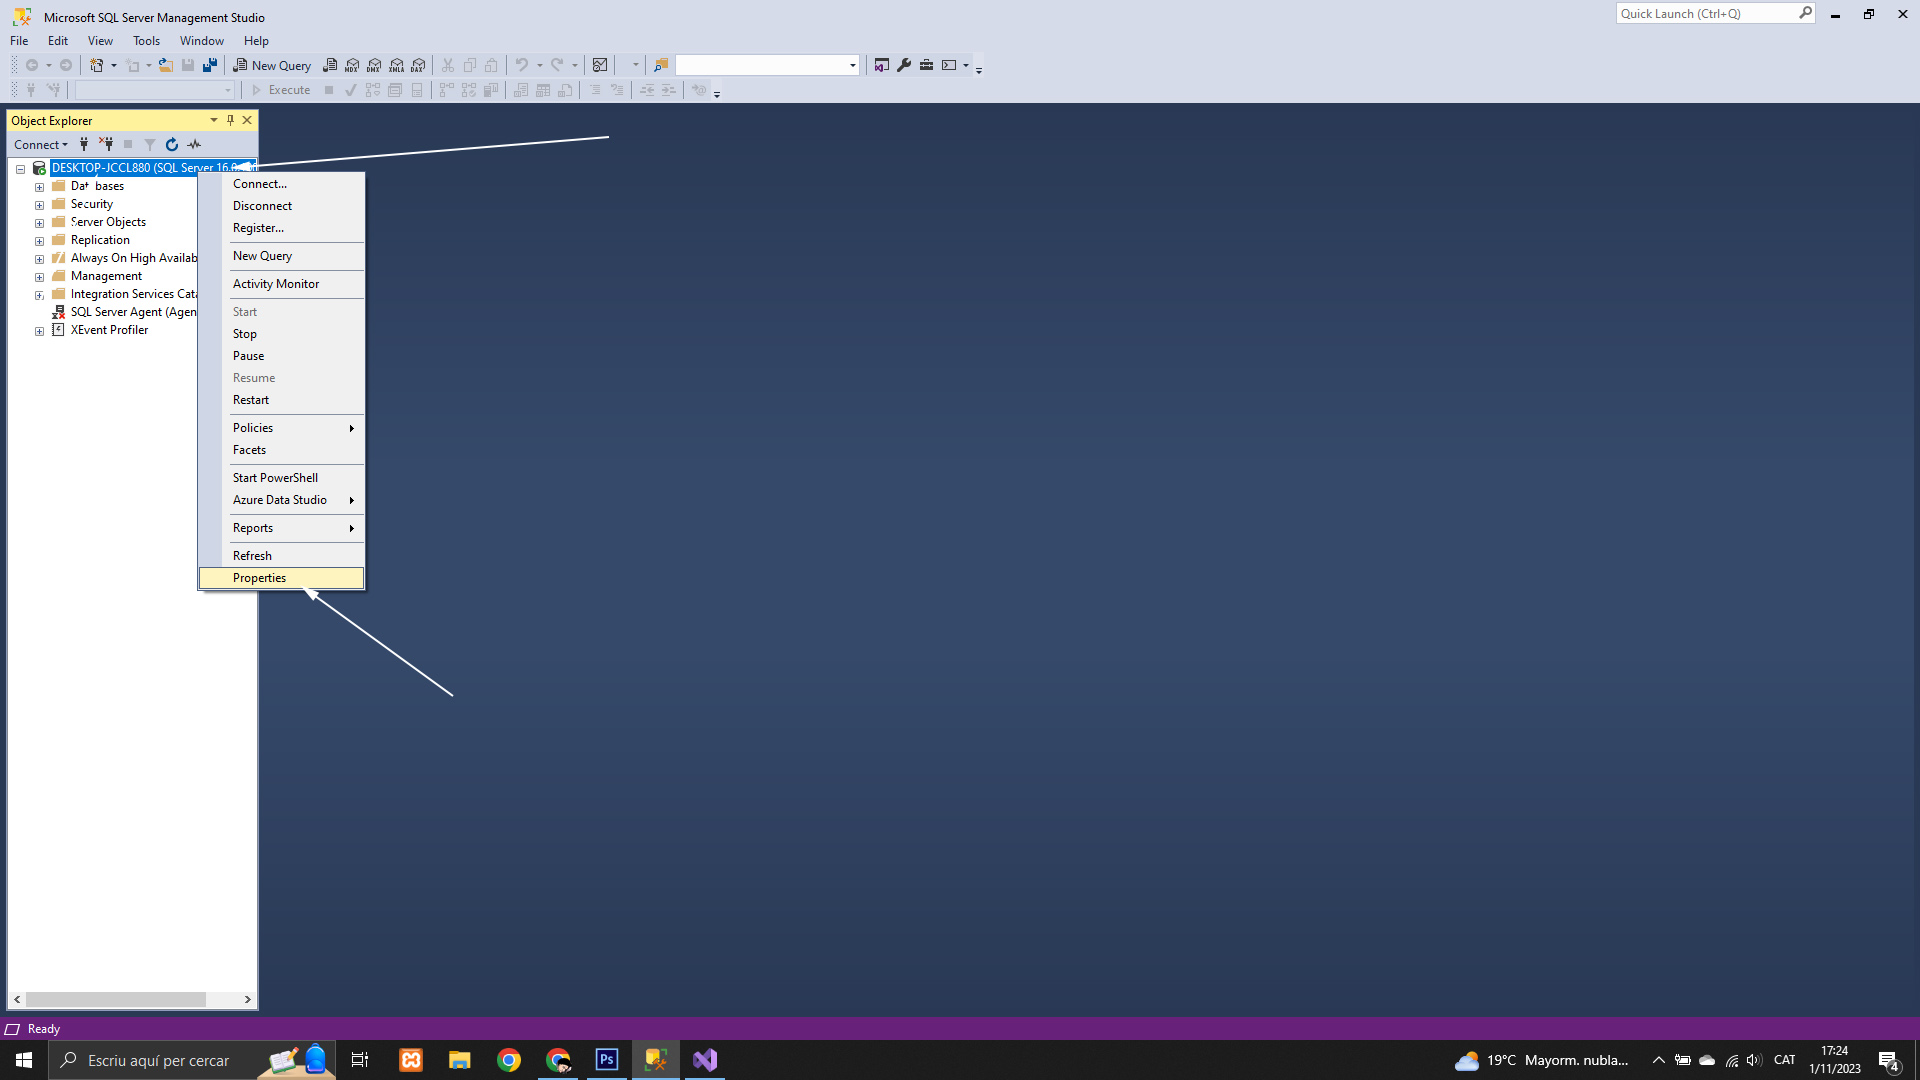Open Activity Monitor icon in Object Explorer toolbar
Viewport: 1920px width, 1080px height.
194,145
